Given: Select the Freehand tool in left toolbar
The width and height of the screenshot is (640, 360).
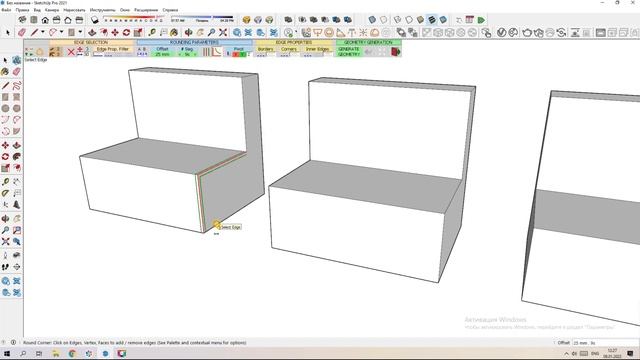Looking at the screenshot, I should (17, 86).
